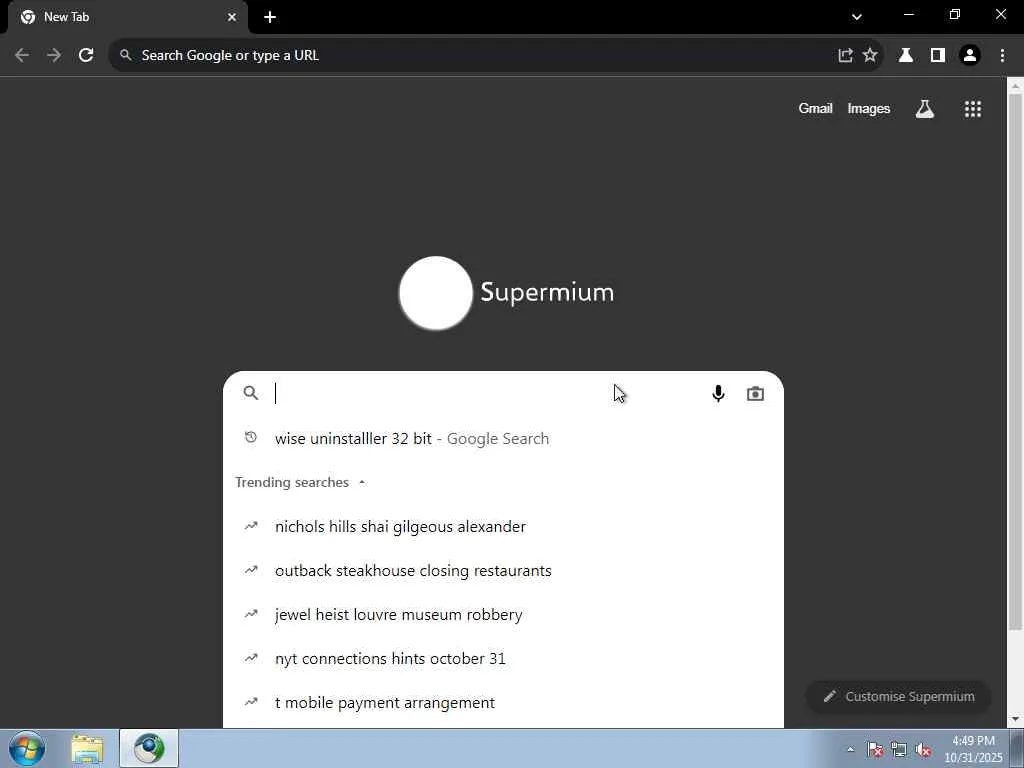Open the Gmail link
Screen dimensions: 1024x768
click(815, 108)
